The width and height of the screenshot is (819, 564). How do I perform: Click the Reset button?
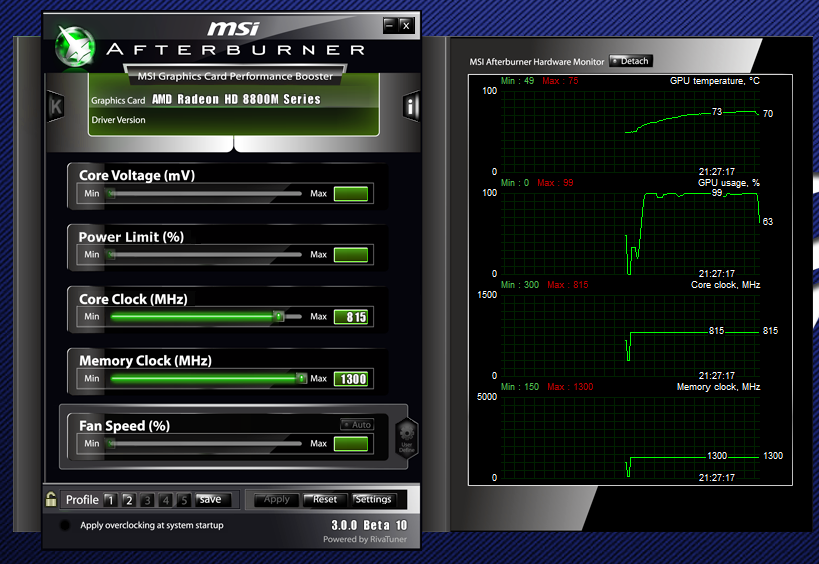click(x=324, y=500)
